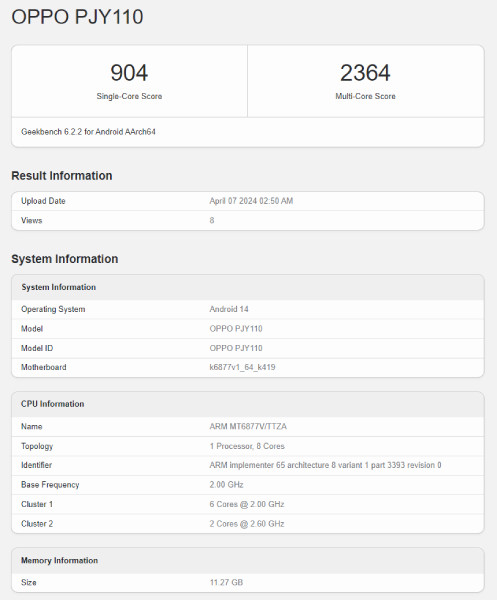
Task: Select the Android 14 operating system value
Action: 229,309
